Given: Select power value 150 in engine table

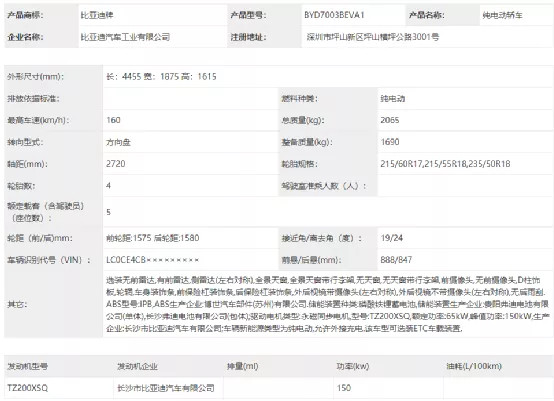Looking at the screenshot, I should (344, 388).
